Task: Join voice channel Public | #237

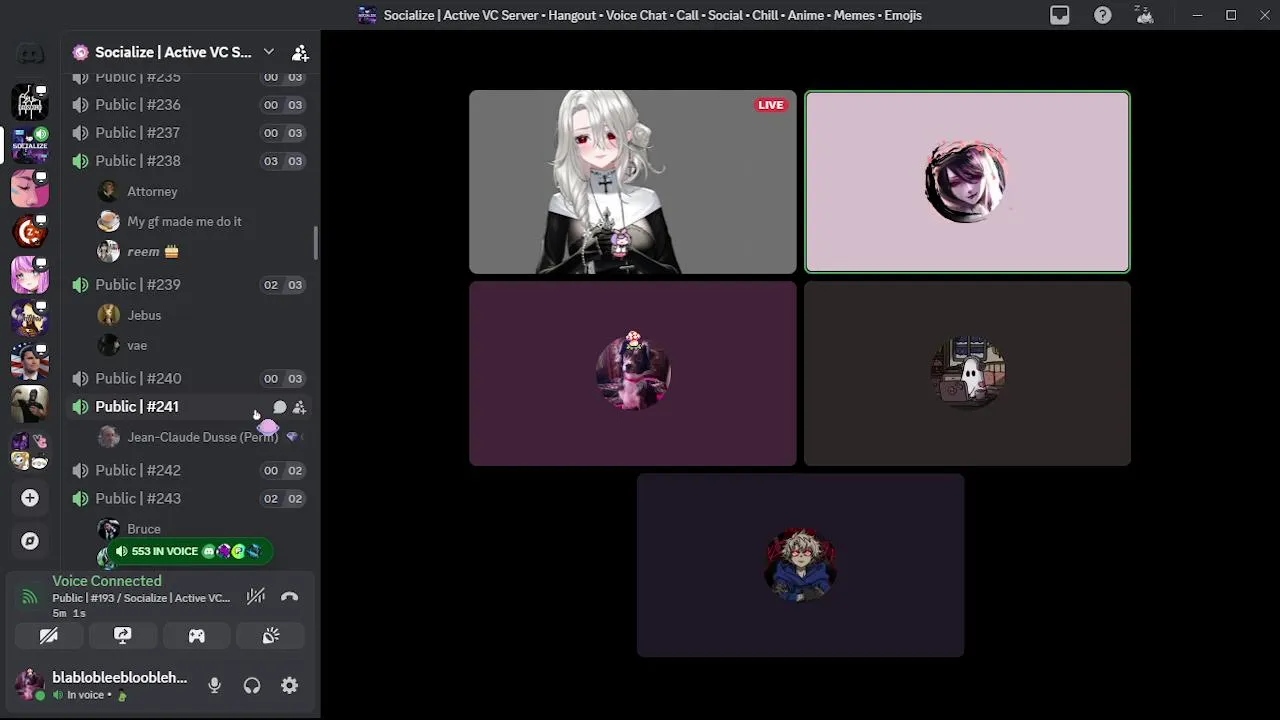Action: click(x=189, y=133)
